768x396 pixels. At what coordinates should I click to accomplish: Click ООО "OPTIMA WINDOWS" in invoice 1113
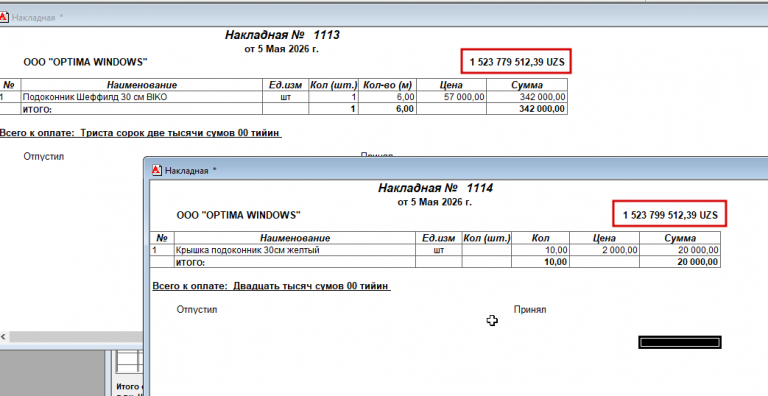tap(85, 62)
